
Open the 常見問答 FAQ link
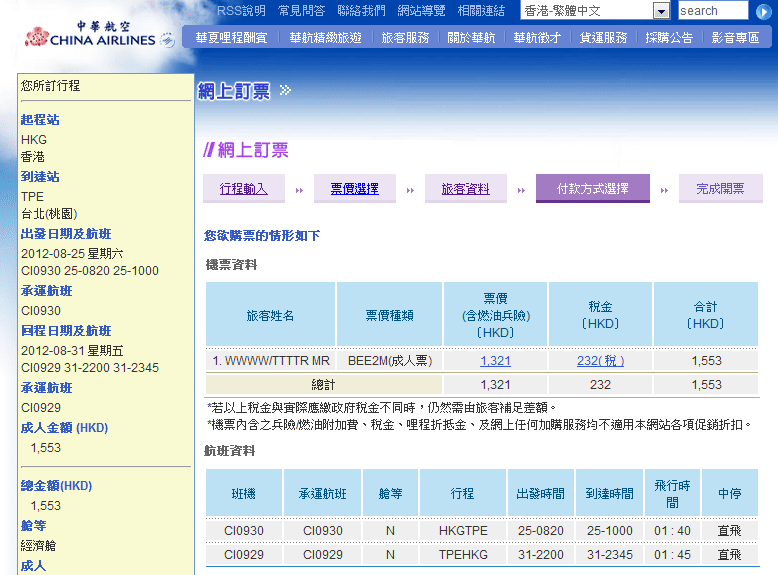pyautogui.click(x=301, y=11)
